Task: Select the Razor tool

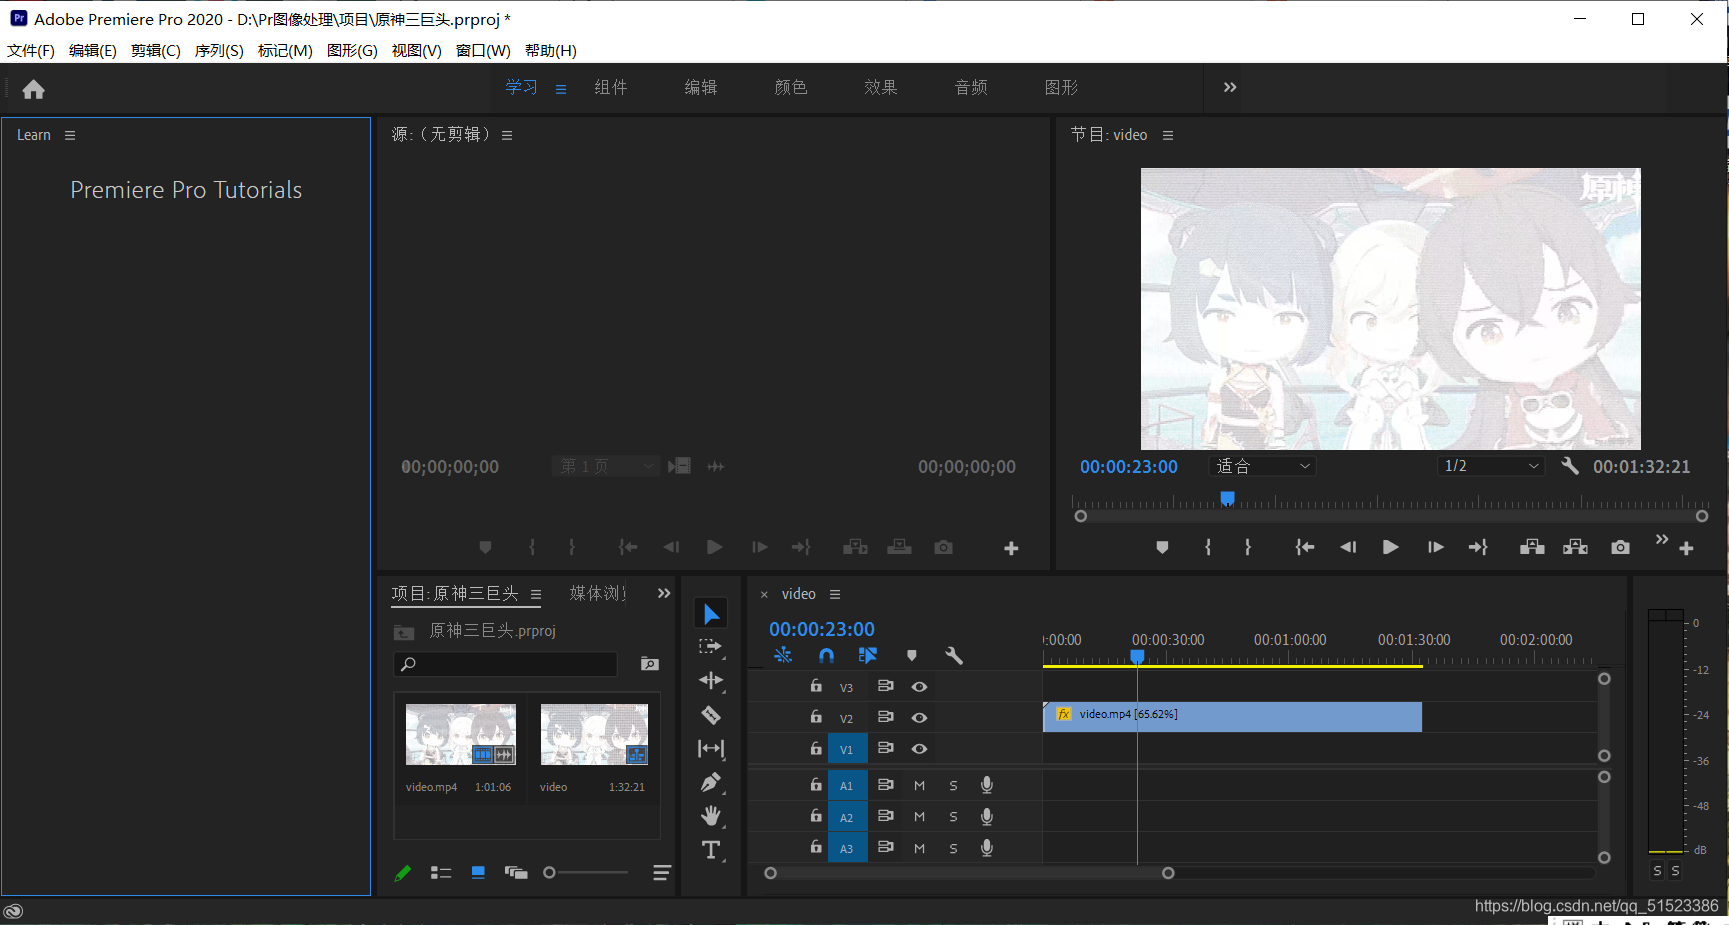Action: (x=711, y=715)
